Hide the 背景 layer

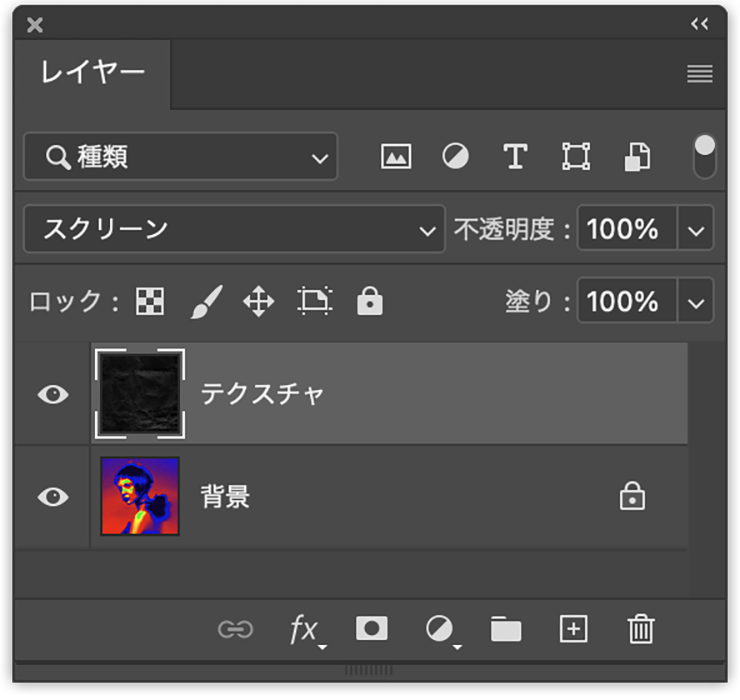coord(53,497)
